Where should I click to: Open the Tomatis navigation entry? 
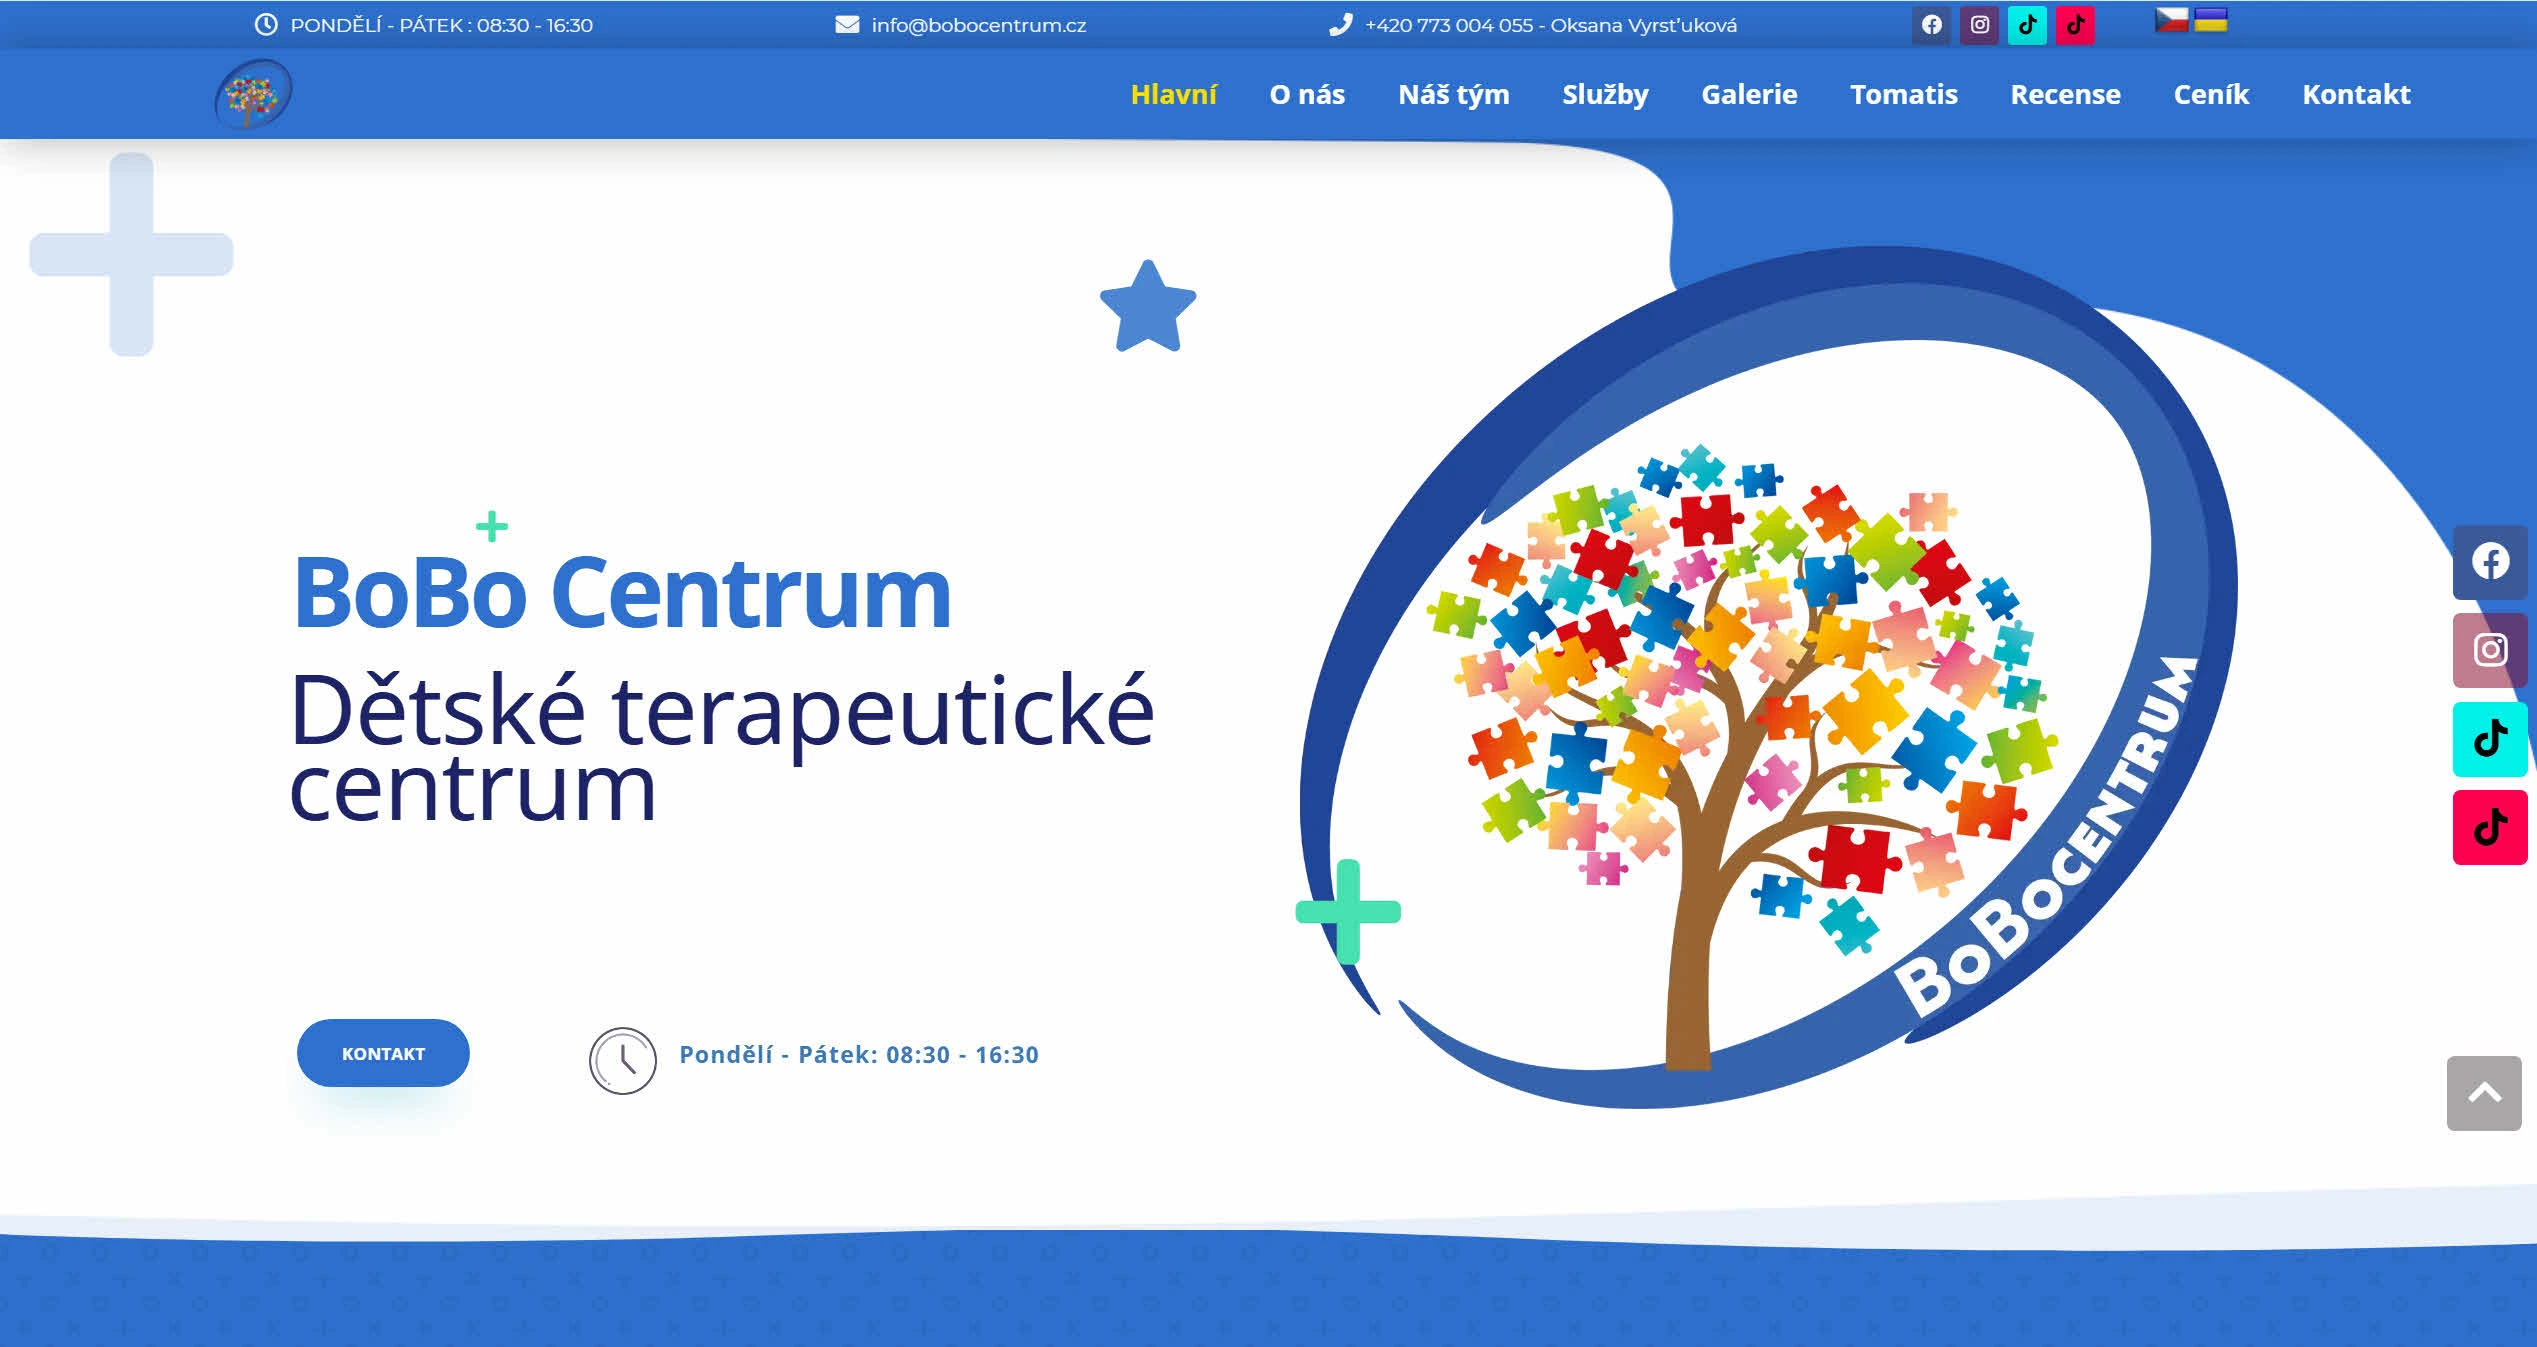tap(1904, 94)
